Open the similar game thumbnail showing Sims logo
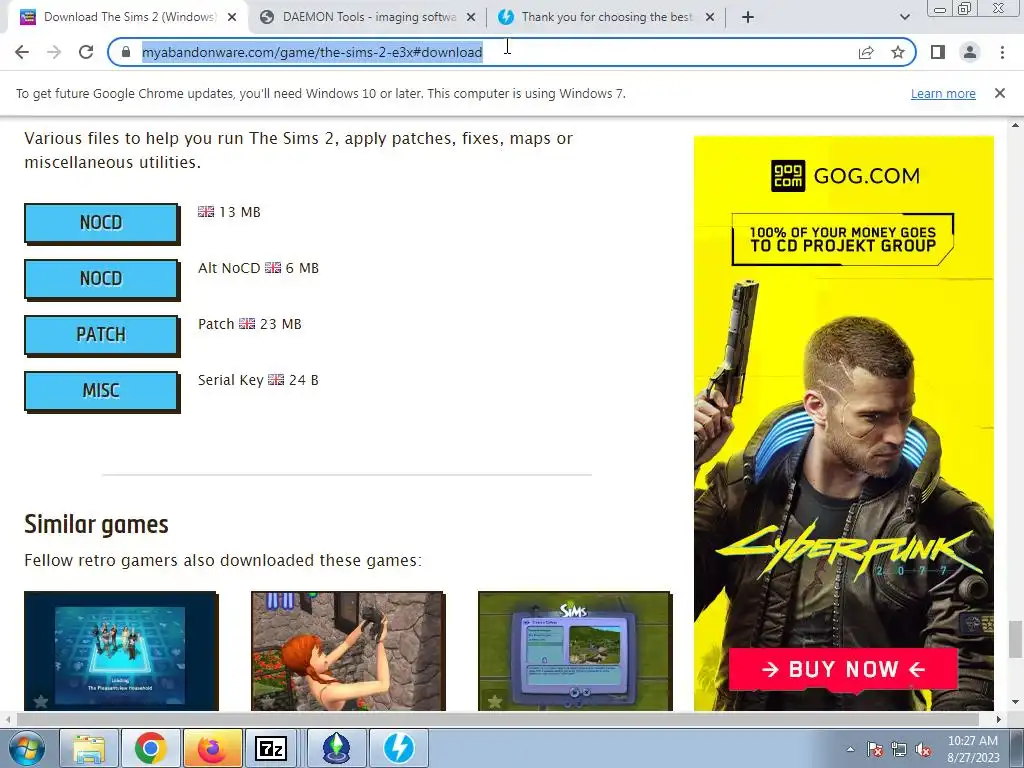1024x768 pixels. (x=575, y=650)
